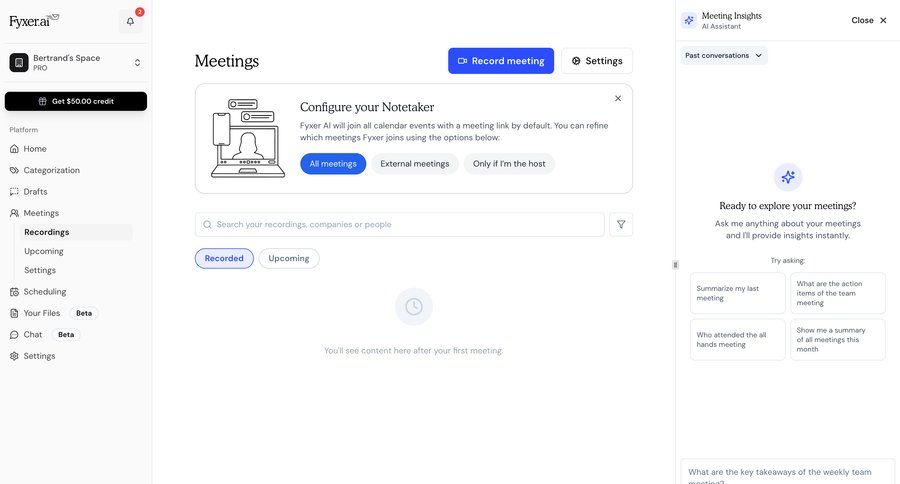
Task: Open Chat in the sidebar
Action: (33, 334)
